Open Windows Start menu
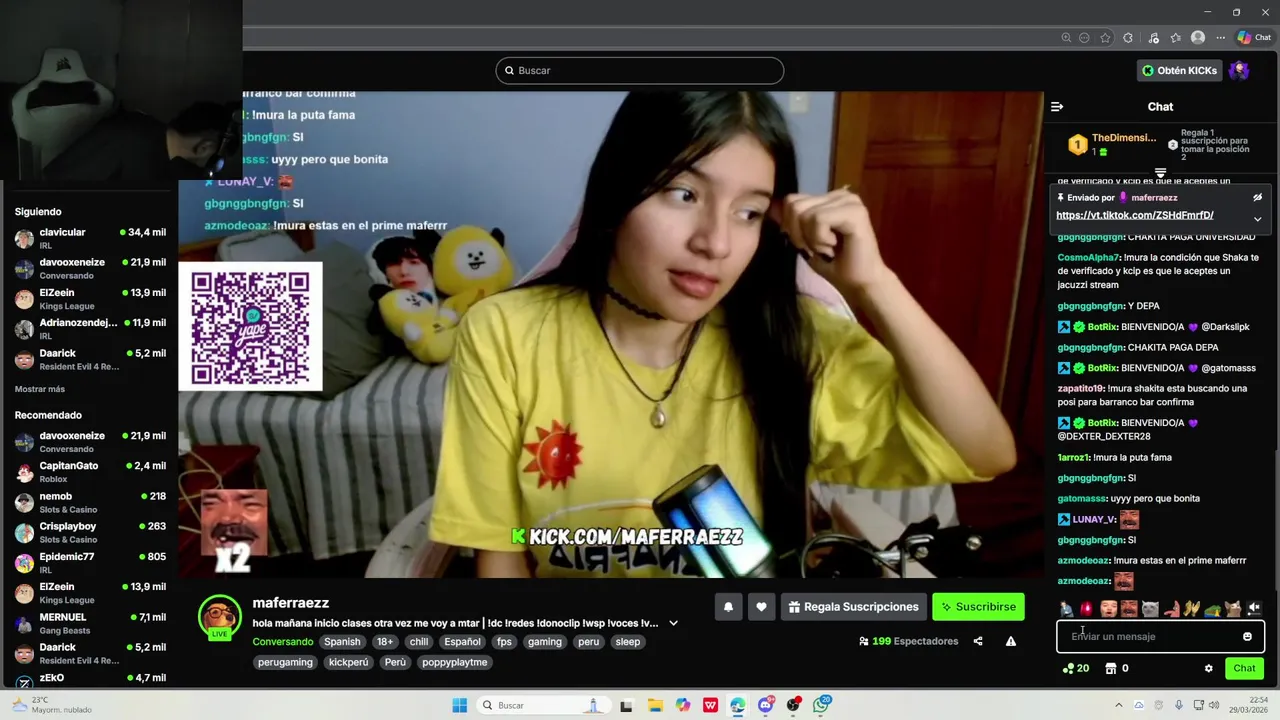1280x720 pixels. [x=460, y=705]
